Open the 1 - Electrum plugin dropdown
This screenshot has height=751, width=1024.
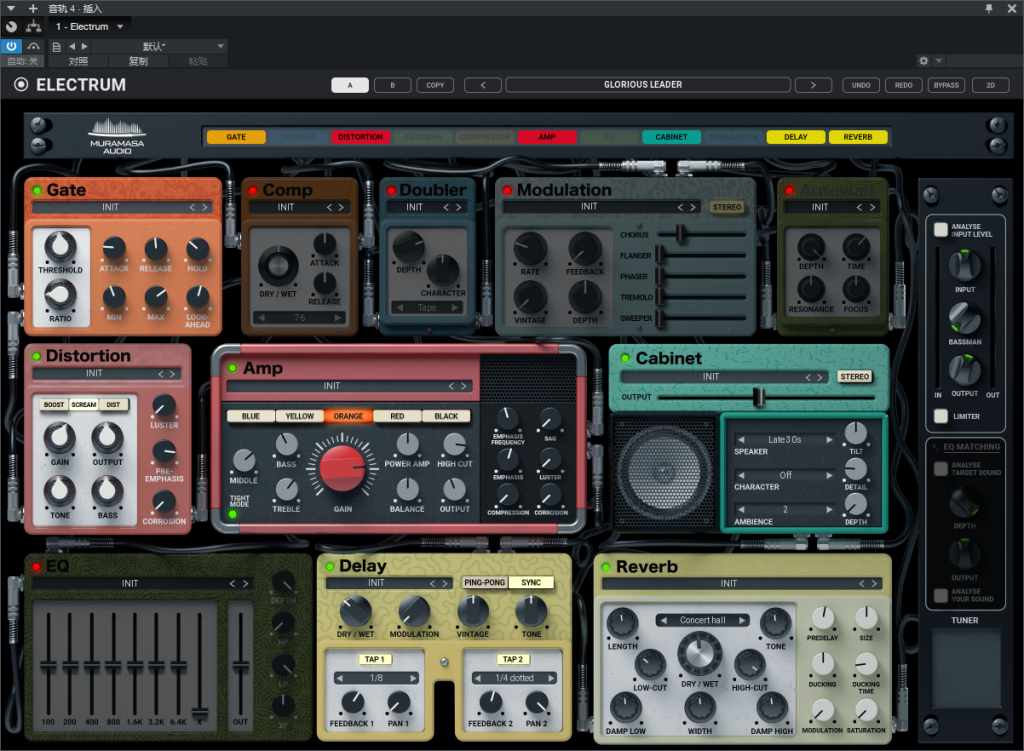(x=89, y=27)
